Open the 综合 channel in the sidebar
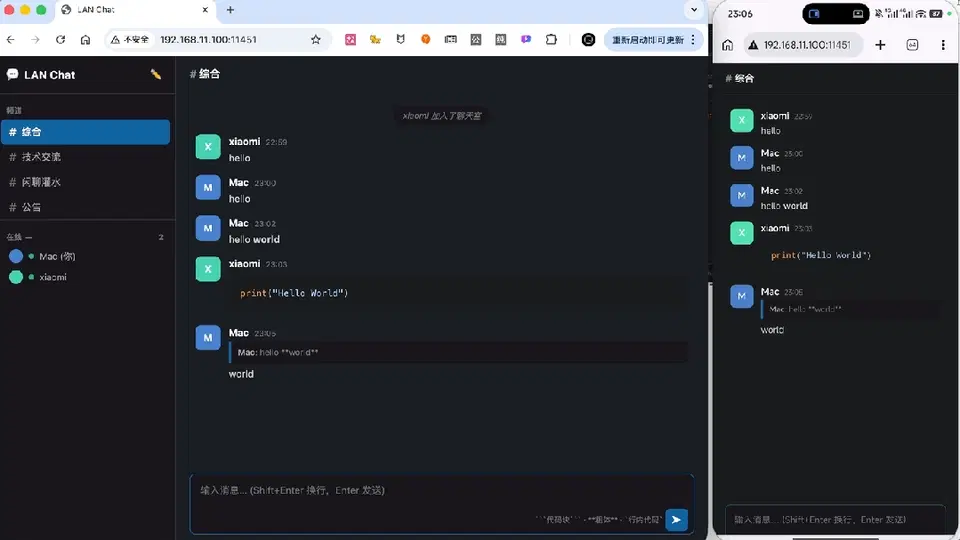Screen dimensions: 960x540 click(86, 132)
